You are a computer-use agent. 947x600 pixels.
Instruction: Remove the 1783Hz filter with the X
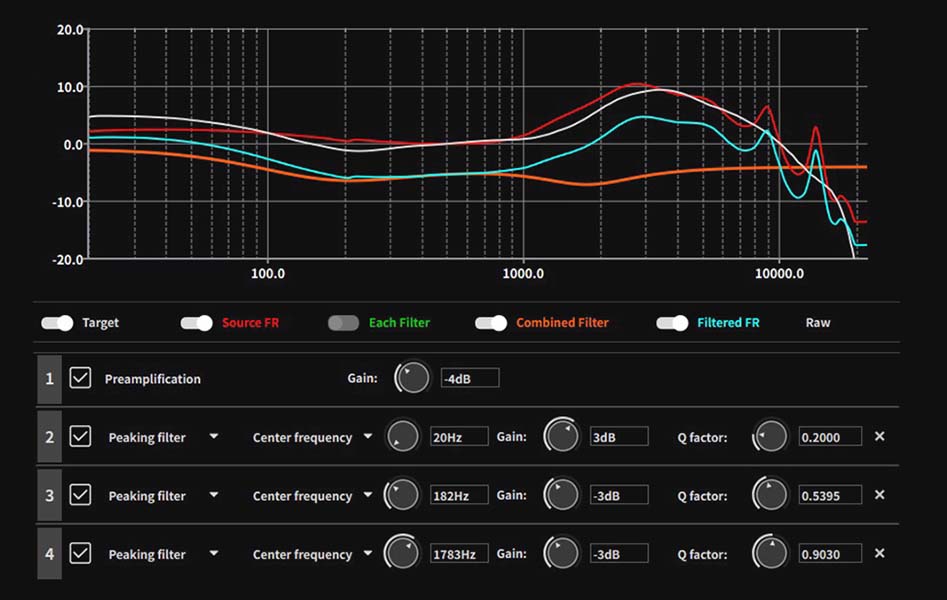[x=879, y=554]
